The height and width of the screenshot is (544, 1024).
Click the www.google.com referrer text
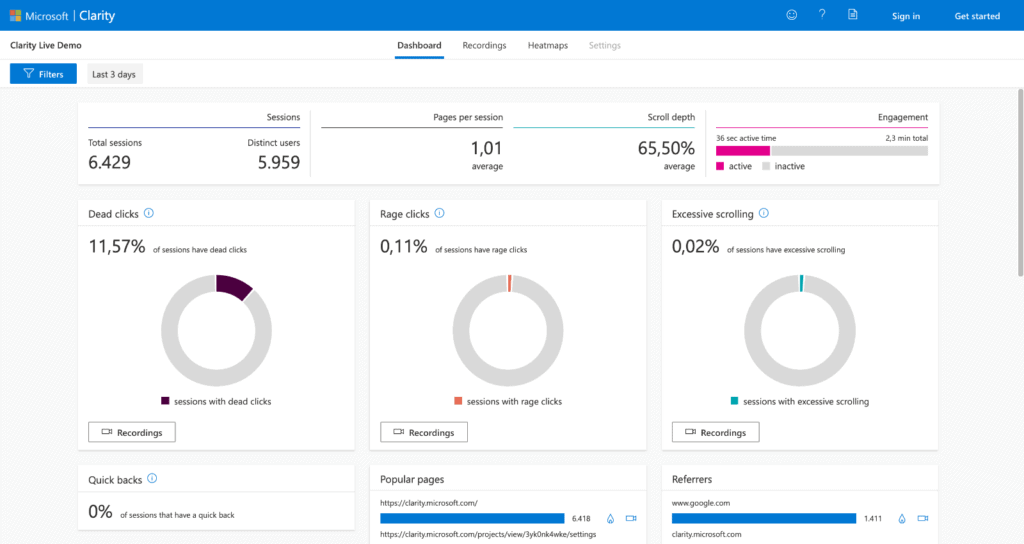(x=701, y=503)
